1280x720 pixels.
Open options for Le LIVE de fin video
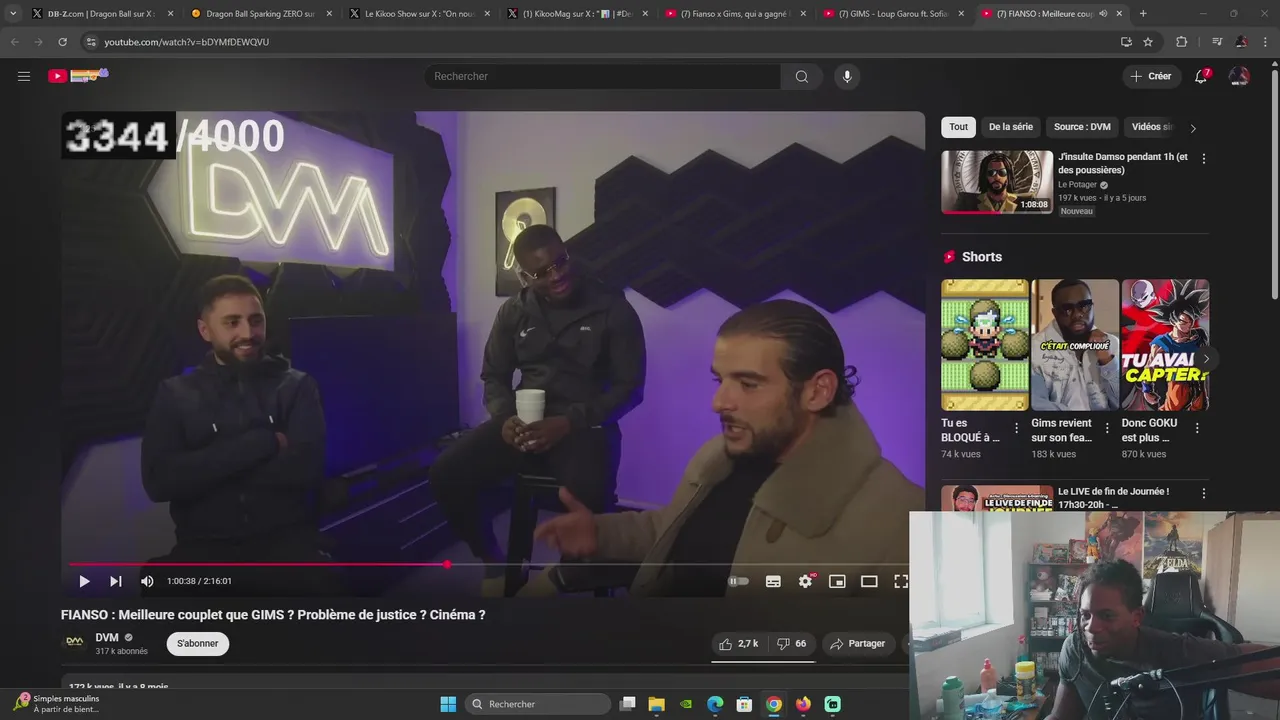1203,493
